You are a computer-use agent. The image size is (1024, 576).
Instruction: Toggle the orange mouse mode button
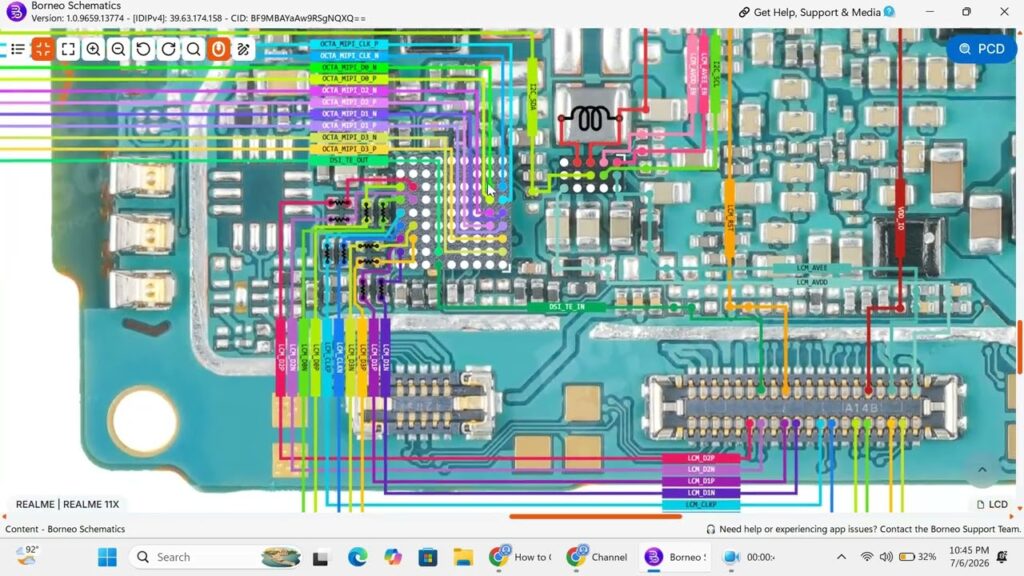219,49
